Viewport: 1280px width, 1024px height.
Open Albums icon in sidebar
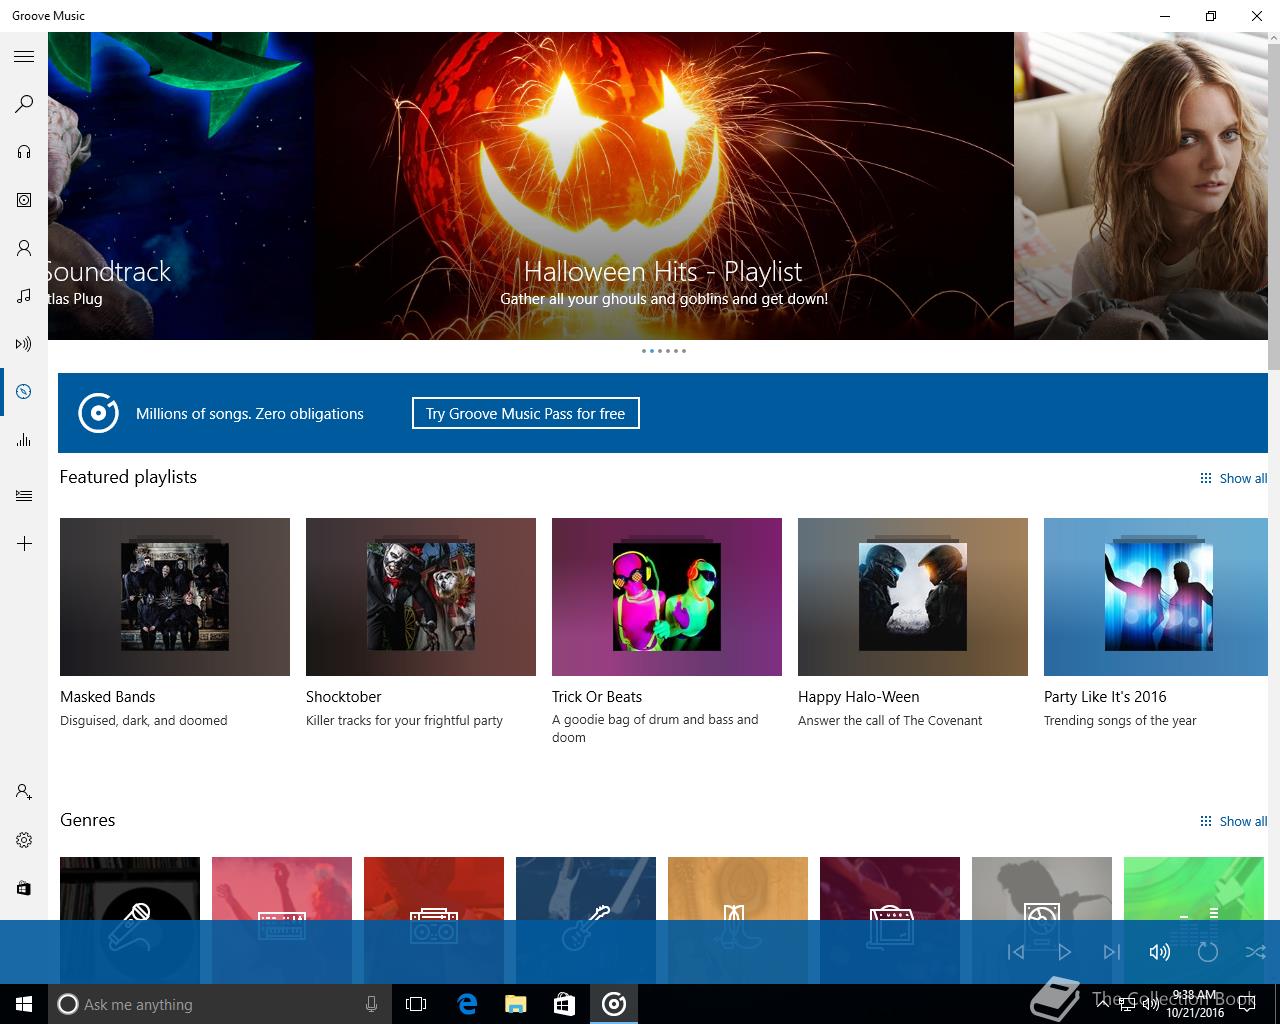[x=24, y=200]
